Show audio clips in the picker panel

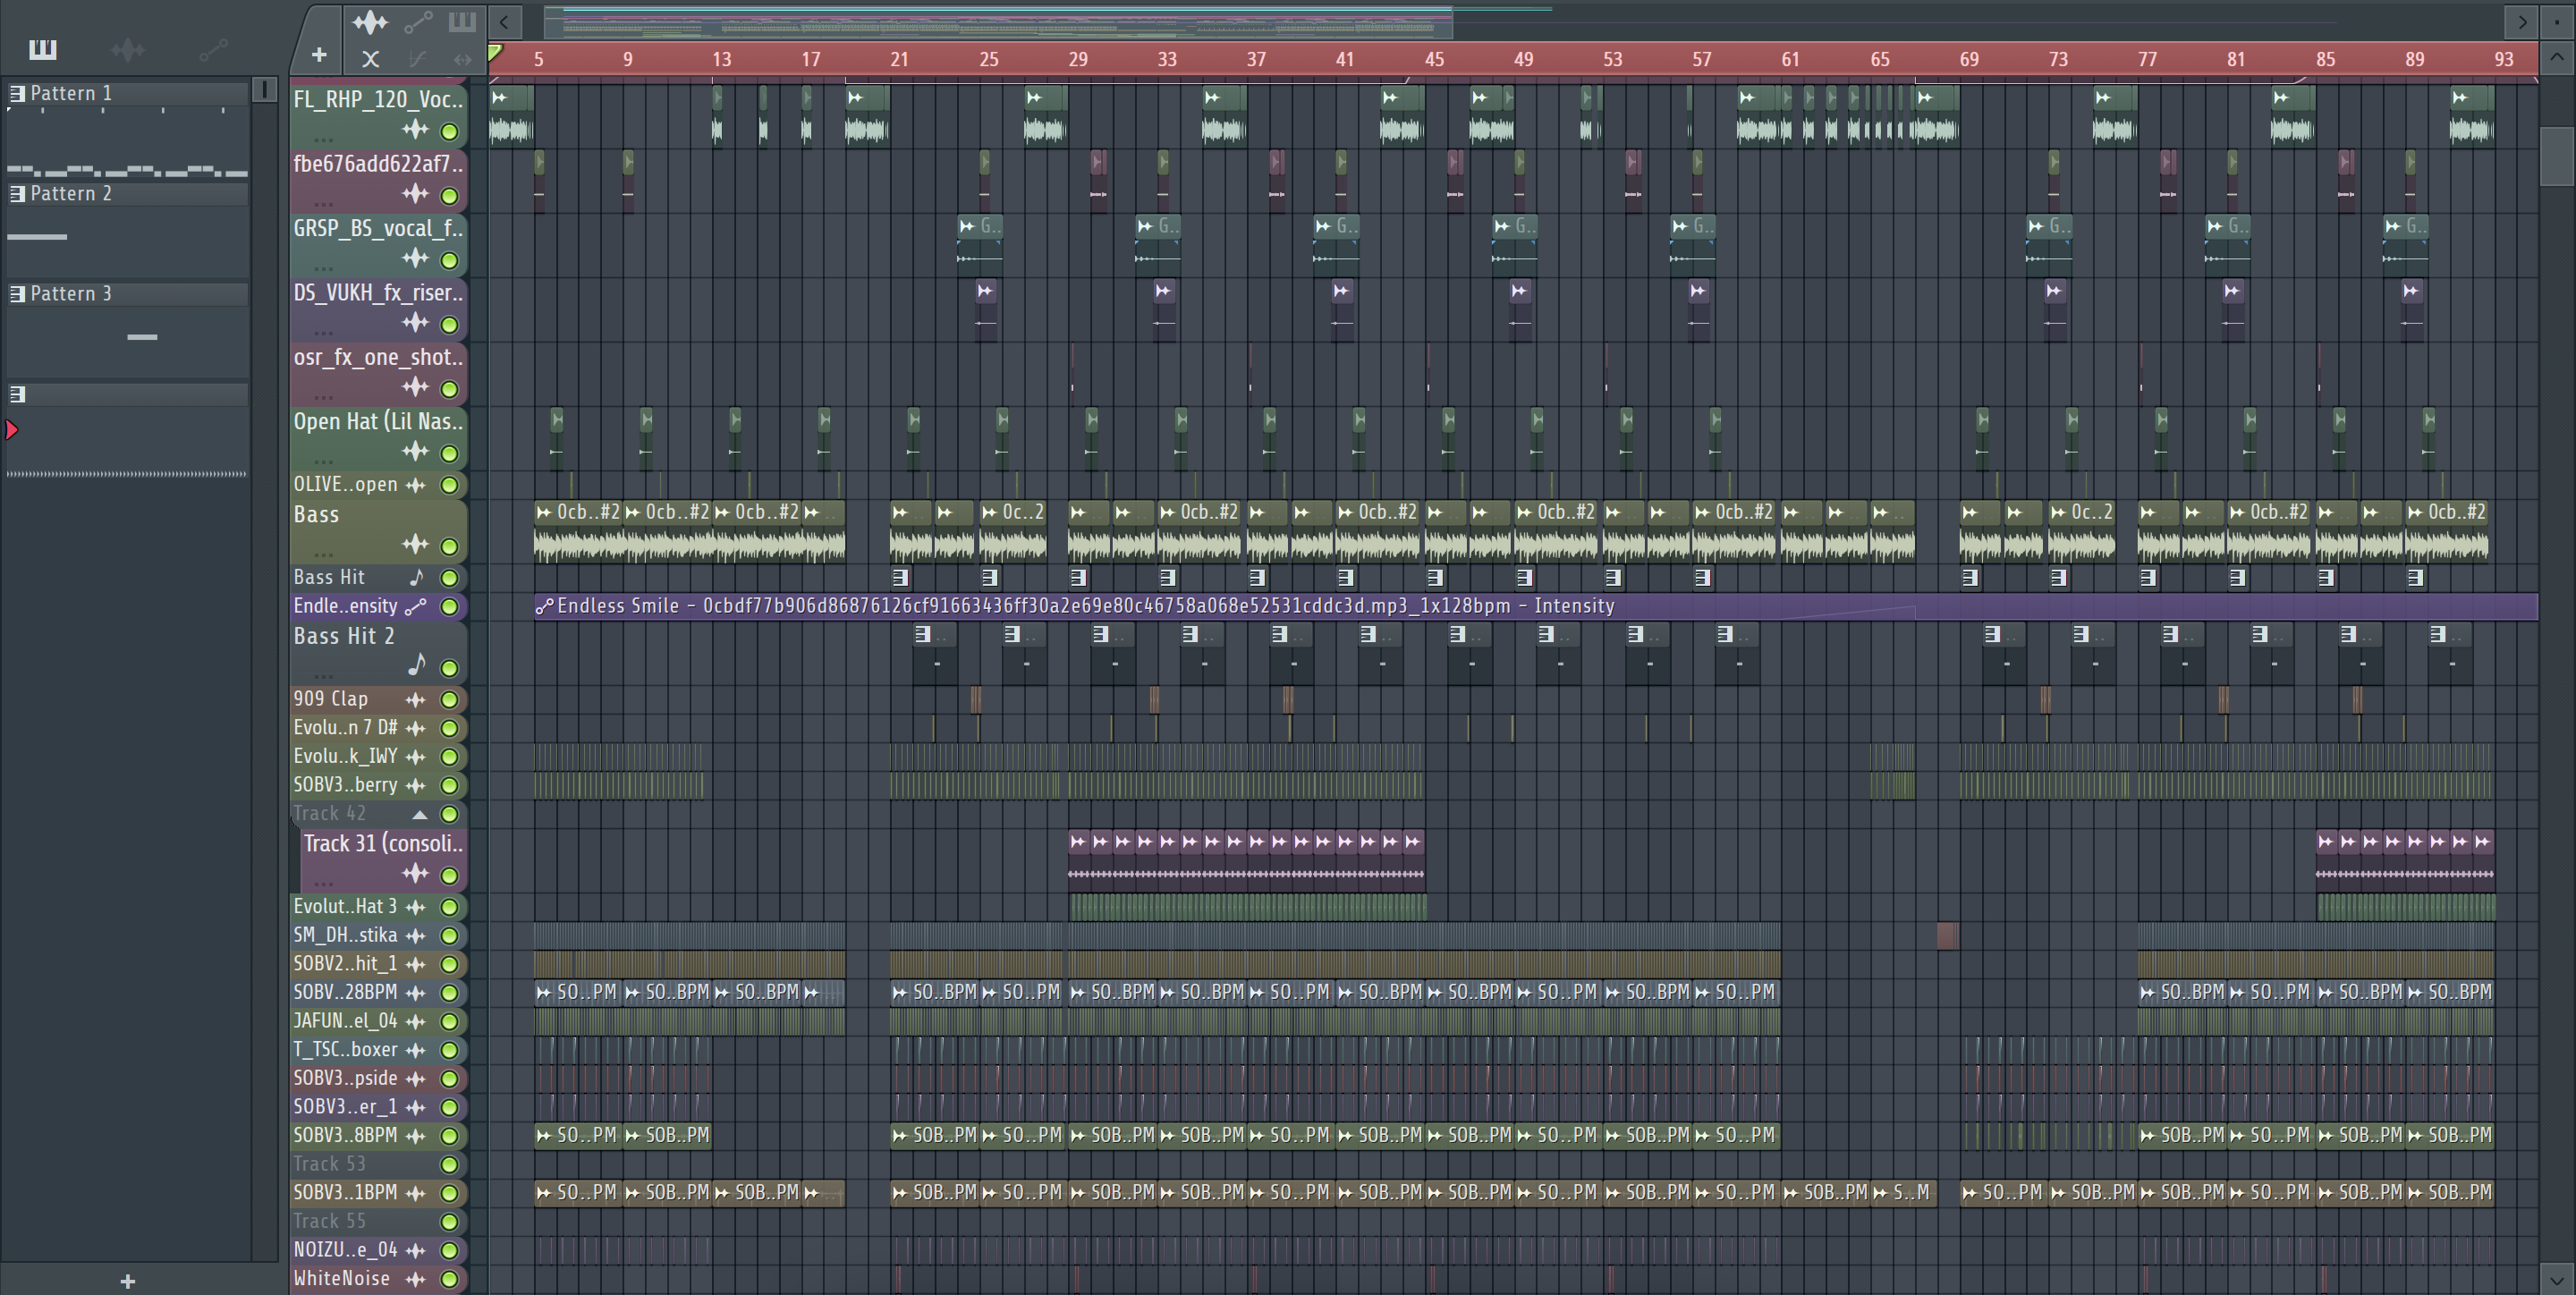(128, 49)
